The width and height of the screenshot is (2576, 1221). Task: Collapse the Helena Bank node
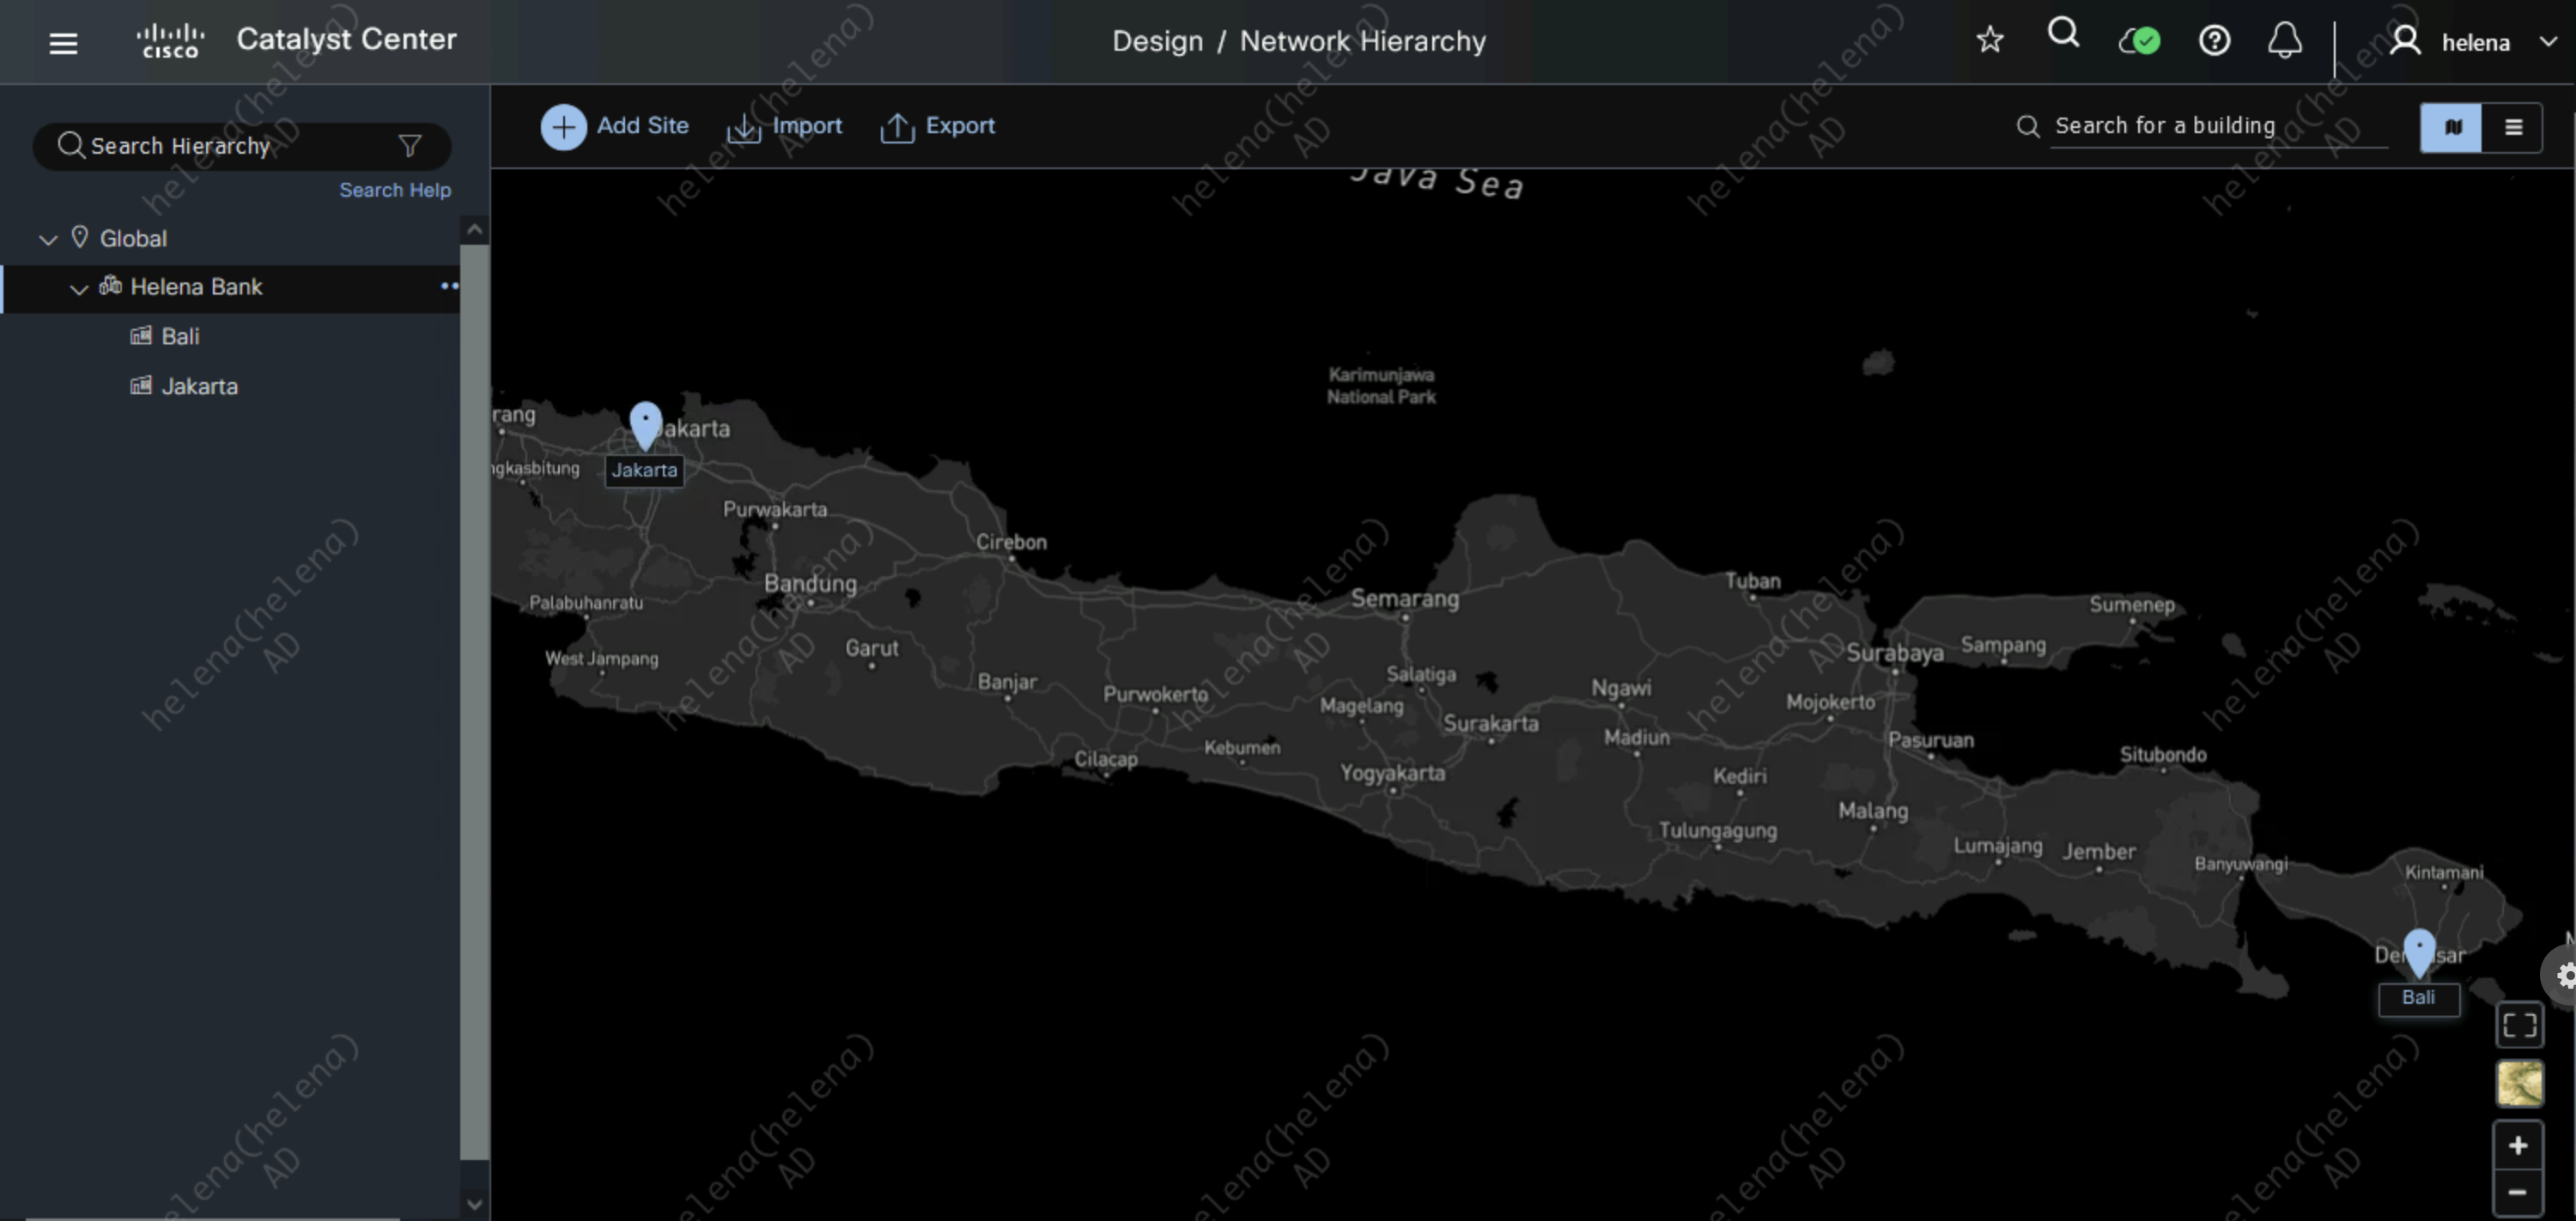coord(78,288)
